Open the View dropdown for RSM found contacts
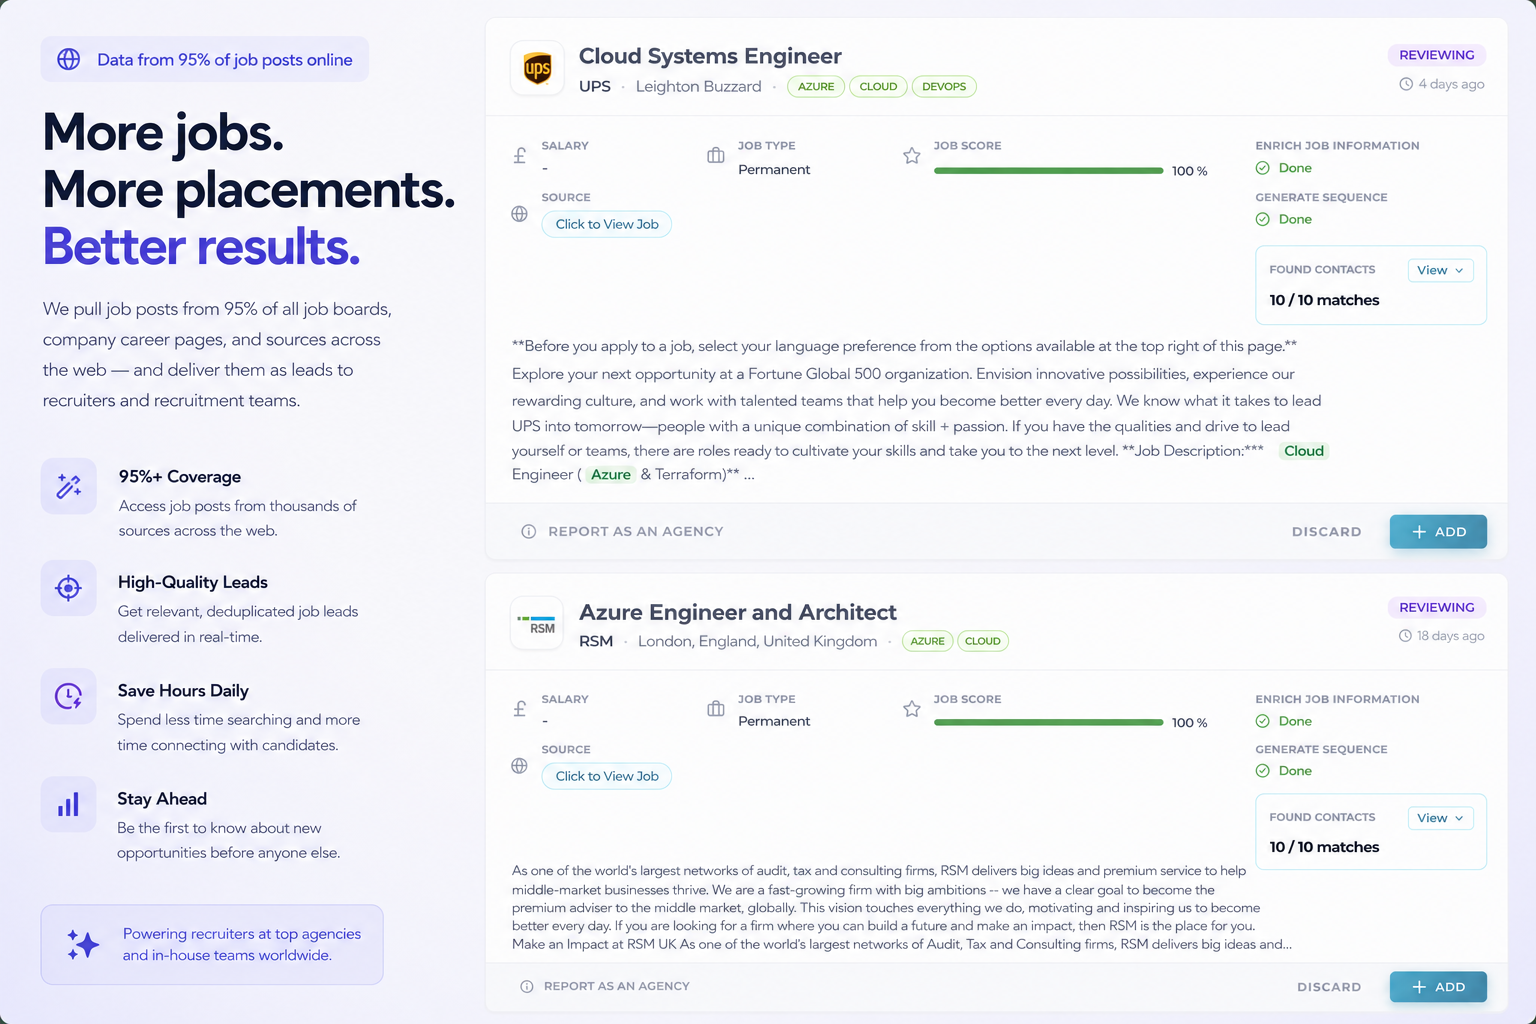1536x1024 pixels. pyautogui.click(x=1440, y=818)
